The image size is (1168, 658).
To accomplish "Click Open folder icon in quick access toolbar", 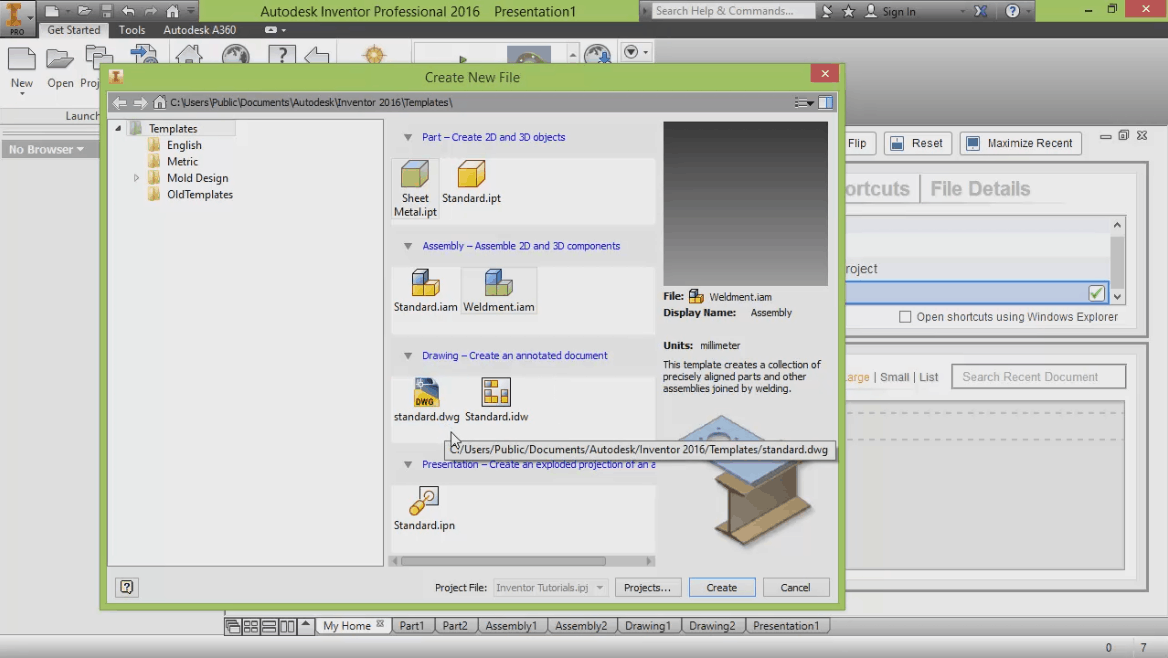I will (x=84, y=11).
